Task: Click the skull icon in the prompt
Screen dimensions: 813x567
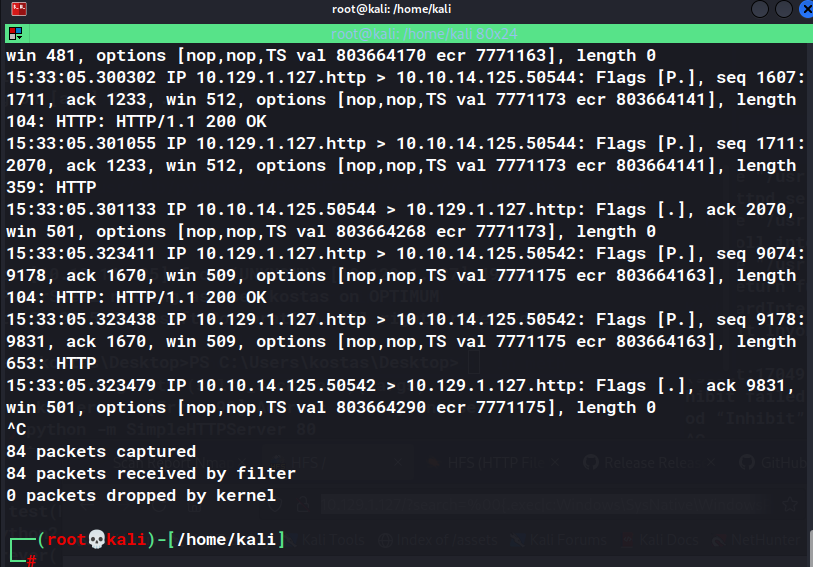Action: (x=96, y=540)
